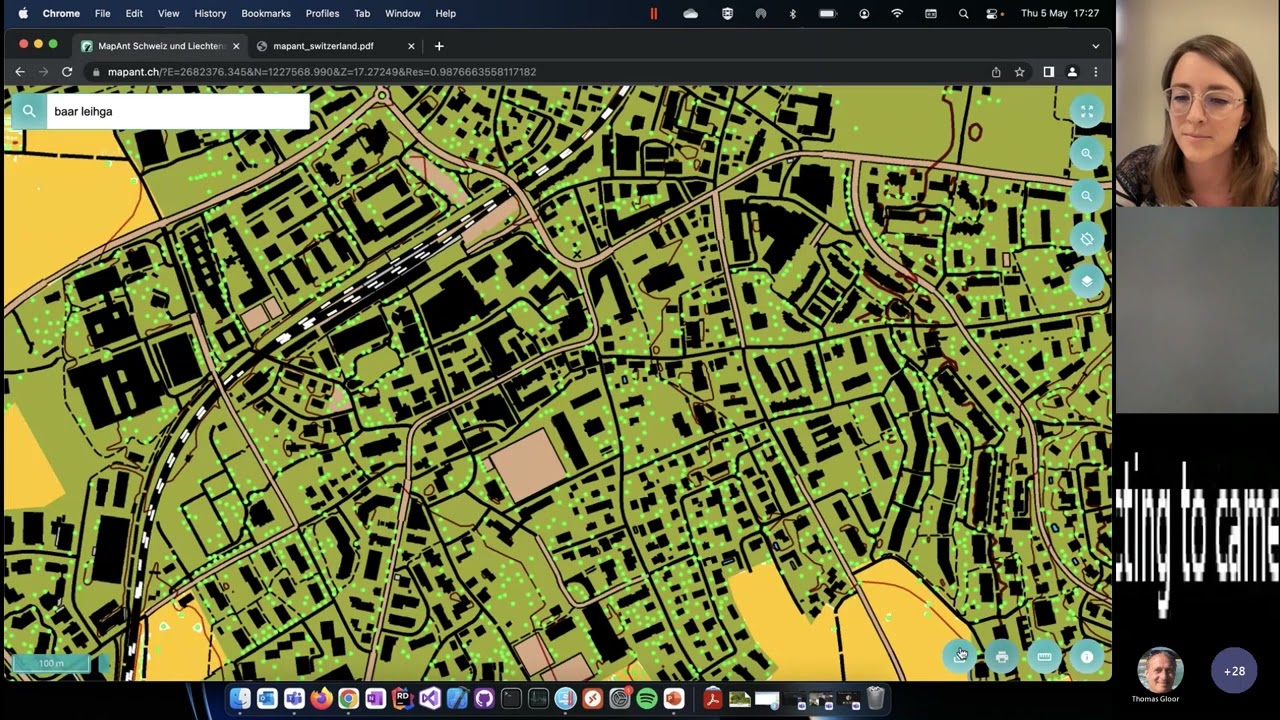Image resolution: width=1280 pixels, height=720 pixels.
Task: Click the 'baar leihga' search field
Action: click(x=178, y=111)
